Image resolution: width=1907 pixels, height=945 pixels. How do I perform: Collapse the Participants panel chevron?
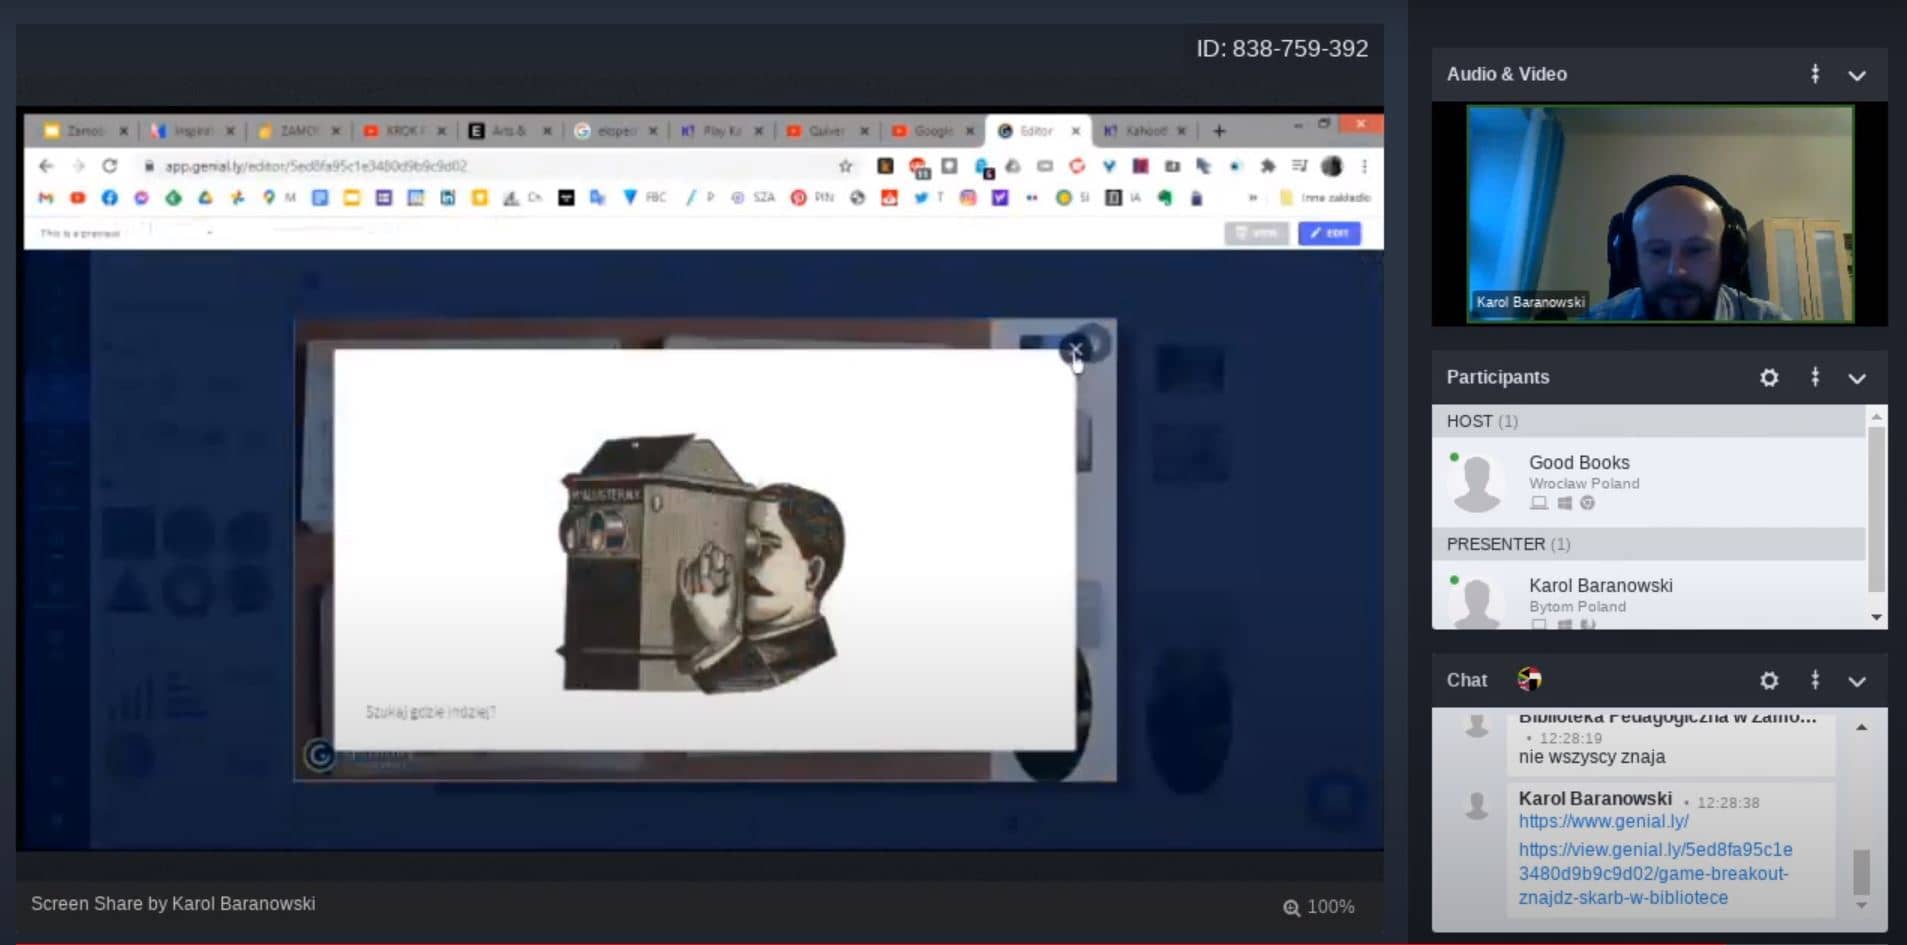point(1857,378)
